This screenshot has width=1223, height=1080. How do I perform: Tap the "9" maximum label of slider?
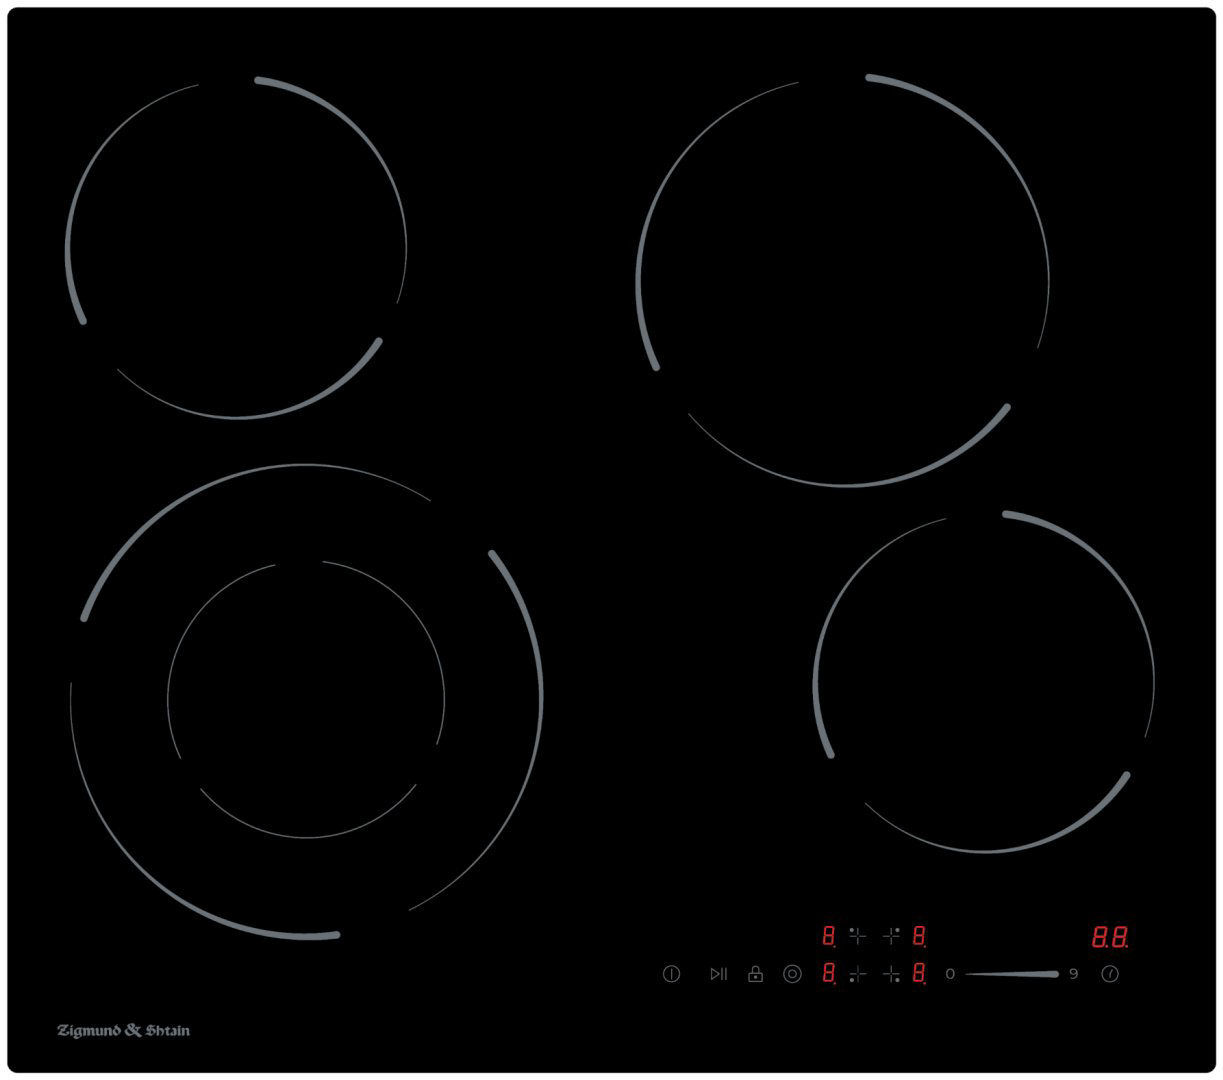pyautogui.click(x=1074, y=974)
